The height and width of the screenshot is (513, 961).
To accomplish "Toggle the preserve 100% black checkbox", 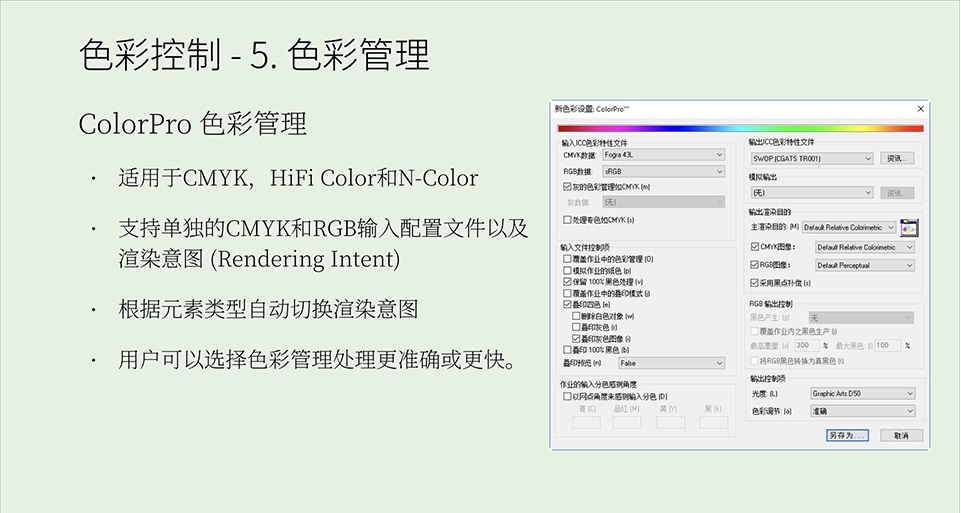I will pyautogui.click(x=567, y=282).
